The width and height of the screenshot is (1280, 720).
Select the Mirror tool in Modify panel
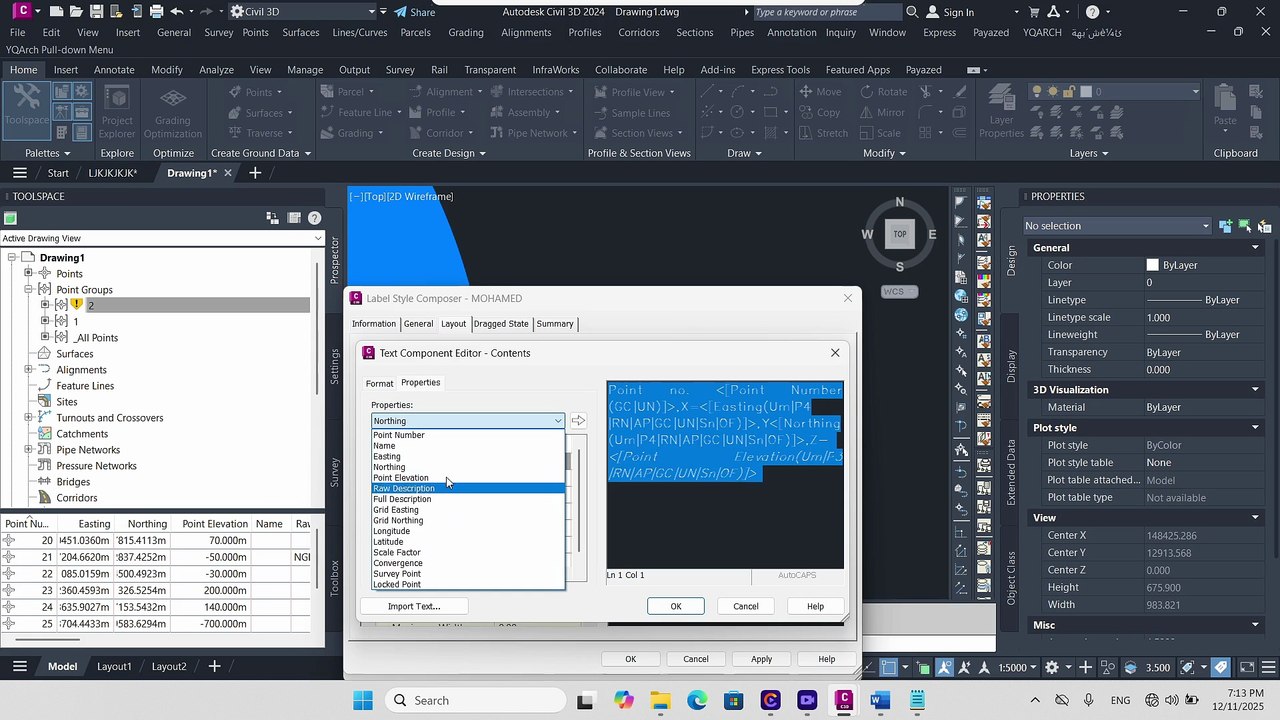tap(881, 112)
